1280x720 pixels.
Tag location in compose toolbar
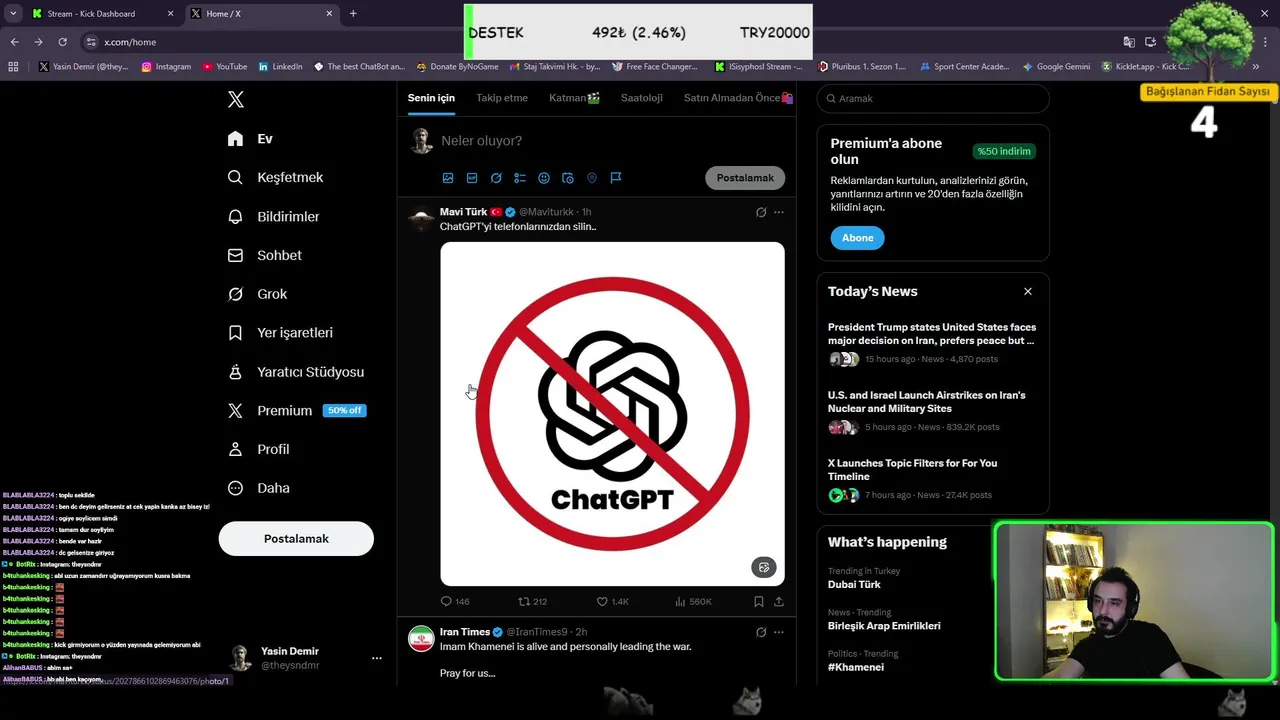tap(592, 178)
